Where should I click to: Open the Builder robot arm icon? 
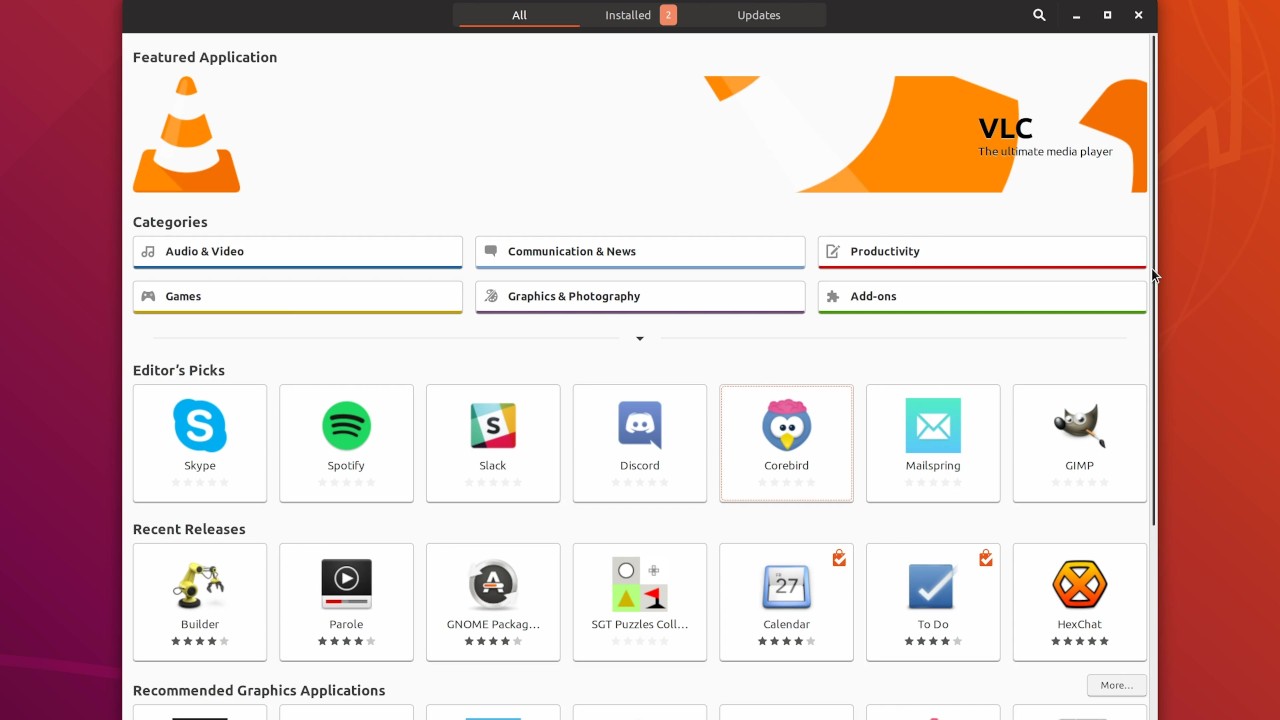click(200, 585)
